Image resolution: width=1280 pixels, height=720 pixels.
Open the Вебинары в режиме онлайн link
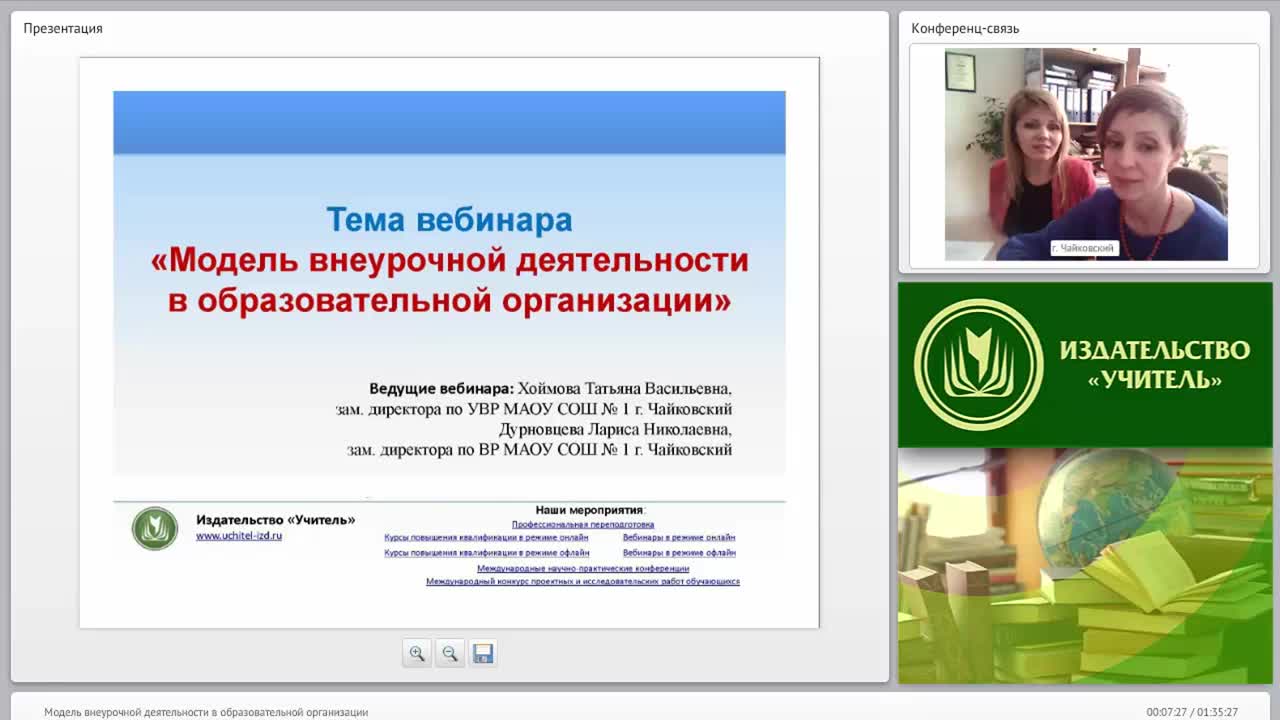(x=679, y=538)
